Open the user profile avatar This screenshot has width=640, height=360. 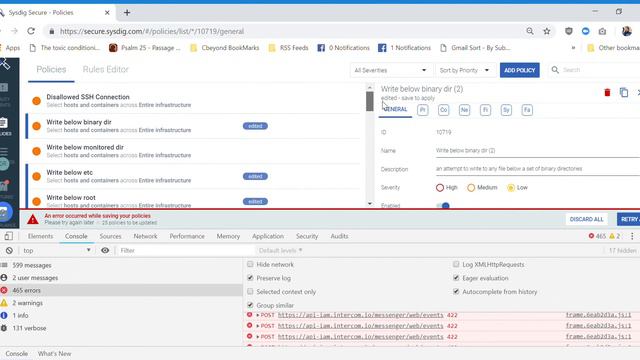tap(627, 31)
